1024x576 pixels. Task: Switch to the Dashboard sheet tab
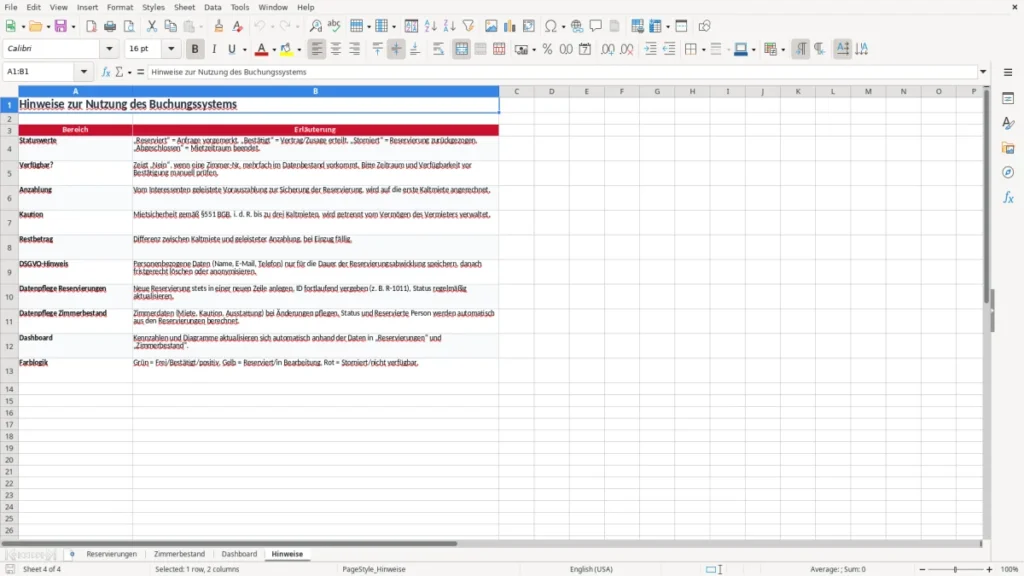(239, 554)
